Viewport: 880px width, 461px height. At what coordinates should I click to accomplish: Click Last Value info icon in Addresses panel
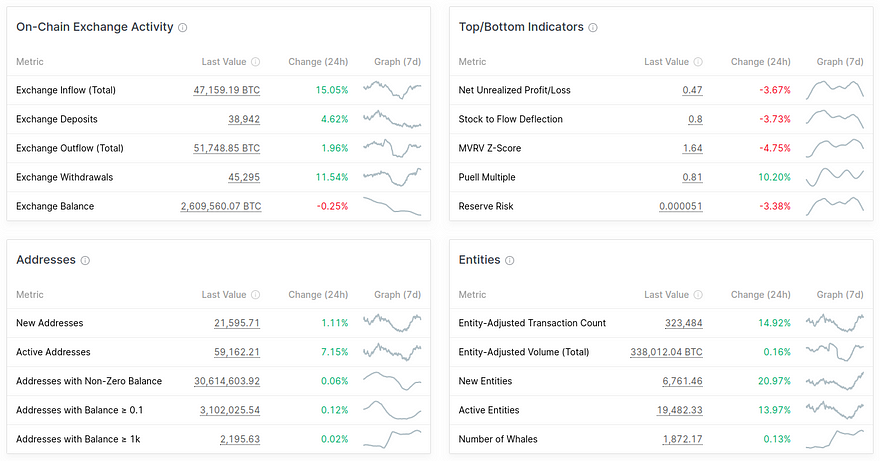[x=255, y=295]
